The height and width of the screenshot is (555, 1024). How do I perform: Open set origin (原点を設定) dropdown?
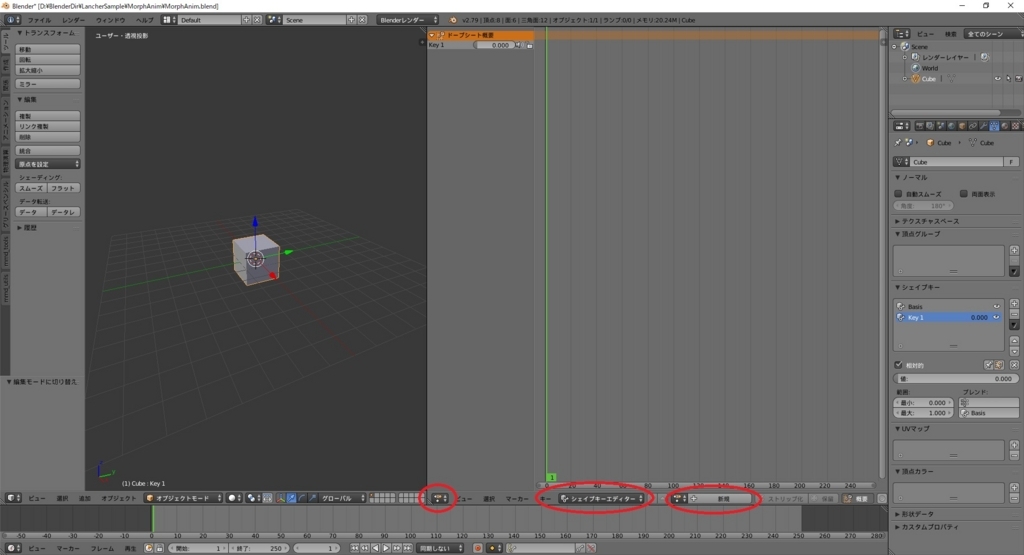point(48,164)
